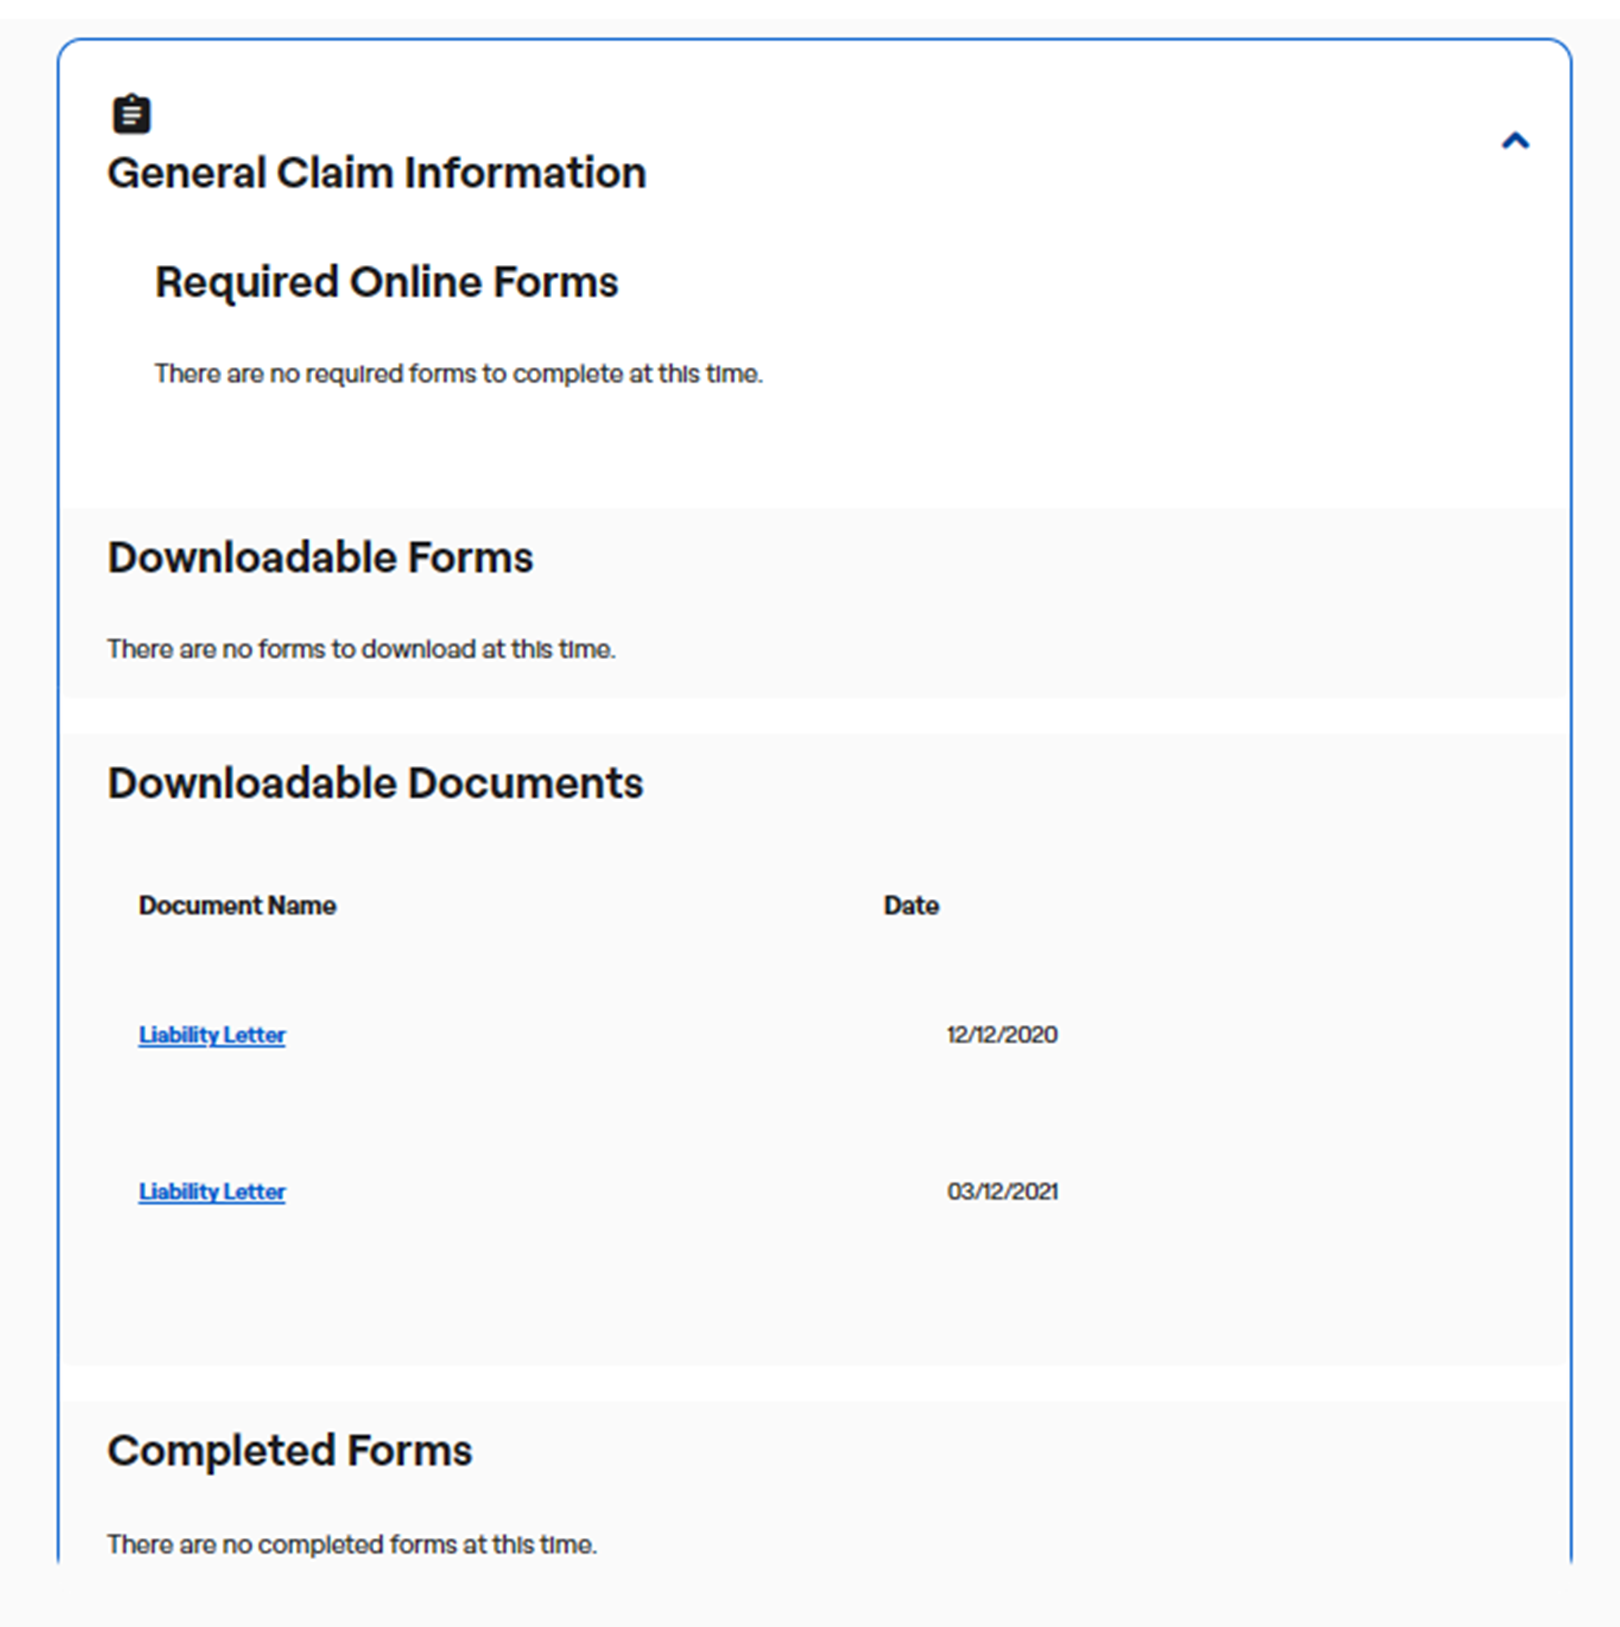
Task: Select the 03/12/2021 date cell
Action: (x=1002, y=1192)
